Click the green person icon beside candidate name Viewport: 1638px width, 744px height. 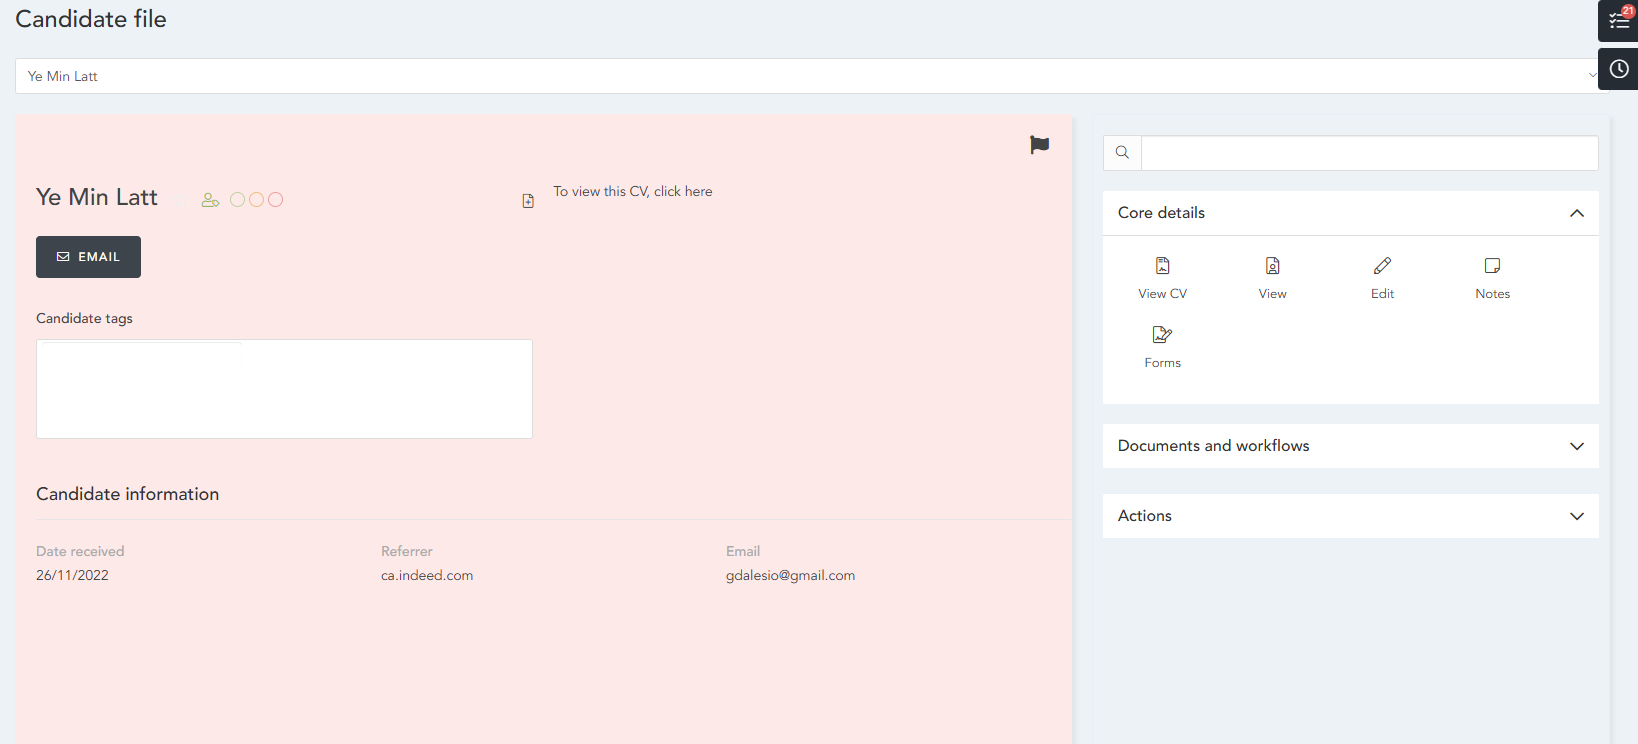(x=210, y=200)
